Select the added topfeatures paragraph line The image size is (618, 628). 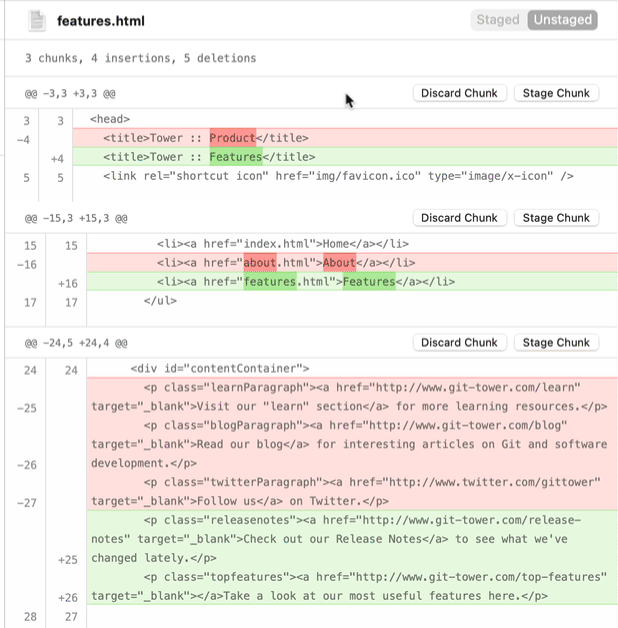[x=348, y=586]
